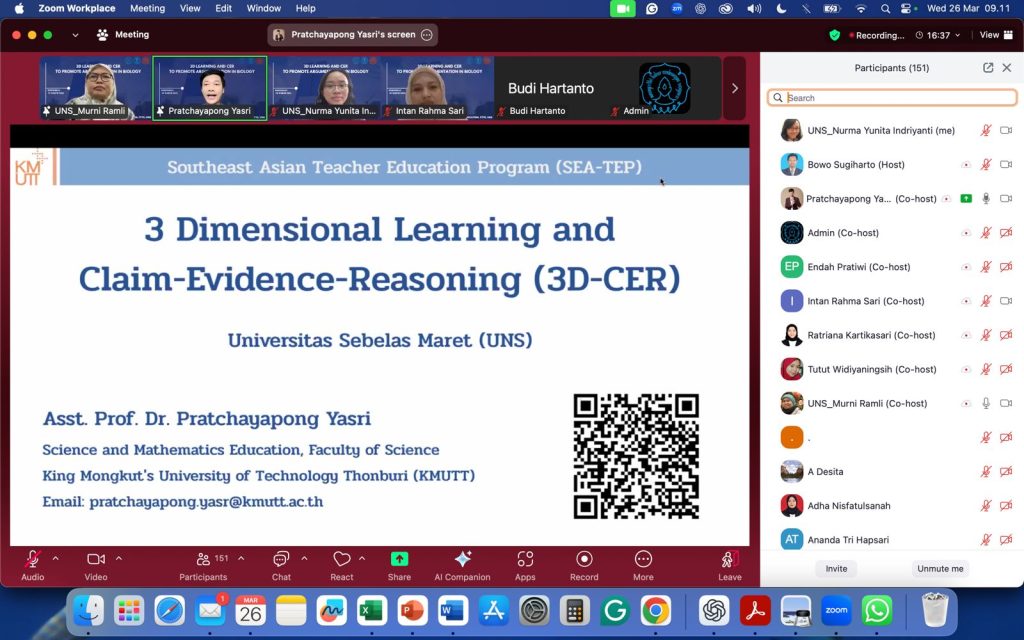This screenshot has height=640, width=1024.
Task: Expand Chat options caret
Action: point(304,558)
